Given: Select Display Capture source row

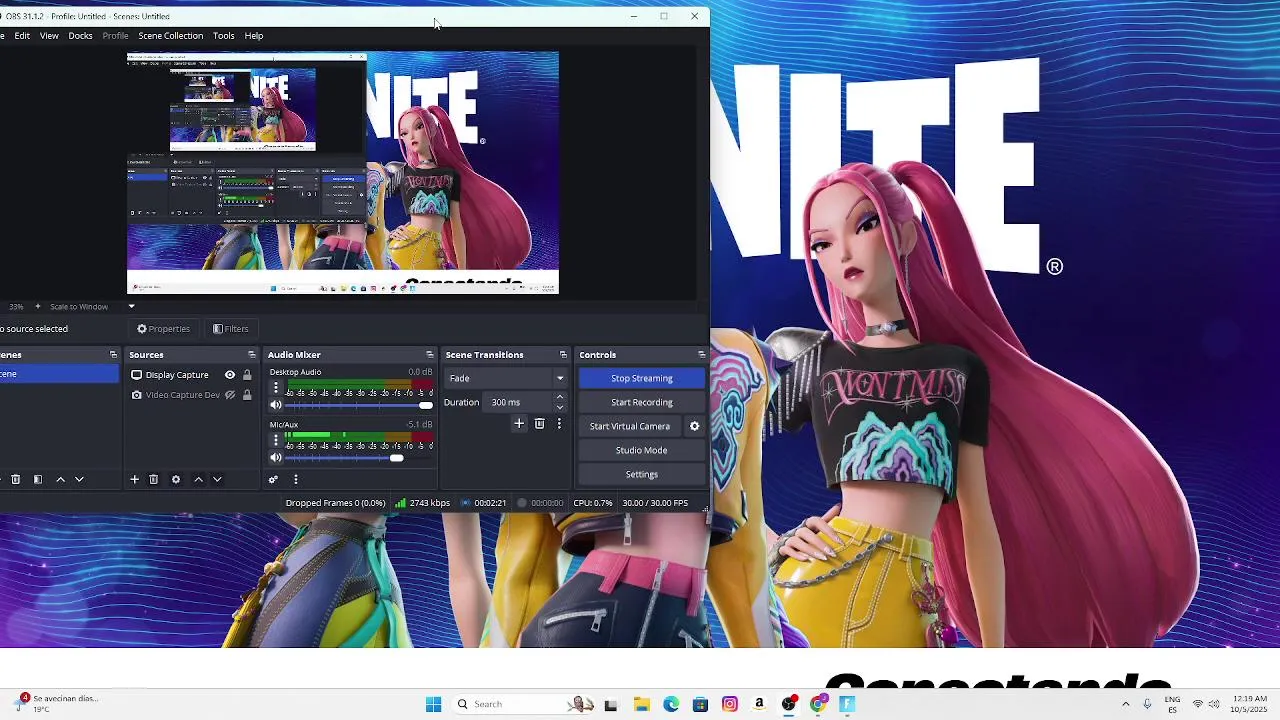Looking at the screenshot, I should tap(192, 375).
